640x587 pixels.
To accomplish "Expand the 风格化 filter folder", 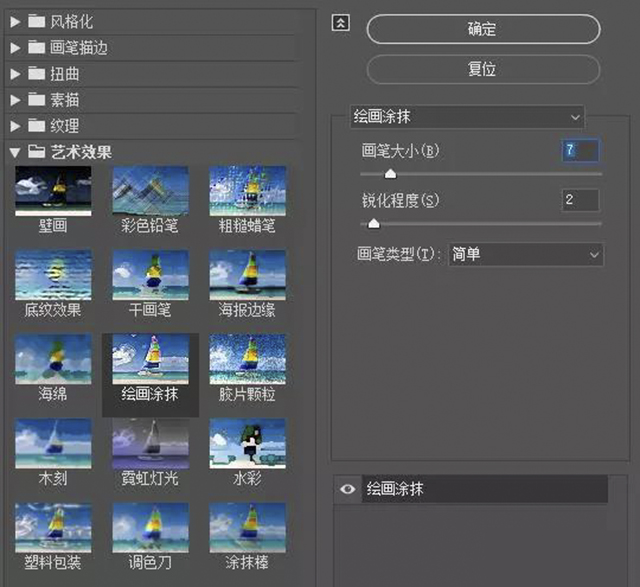I will (x=15, y=22).
